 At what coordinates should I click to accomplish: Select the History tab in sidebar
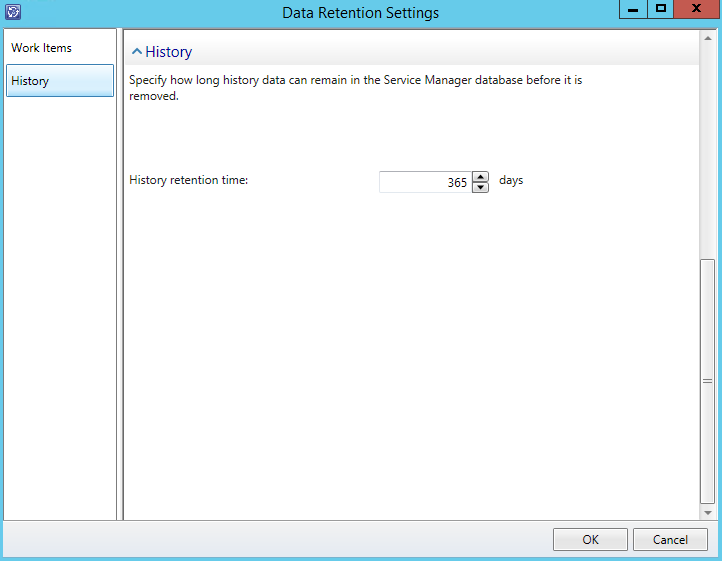click(x=60, y=81)
